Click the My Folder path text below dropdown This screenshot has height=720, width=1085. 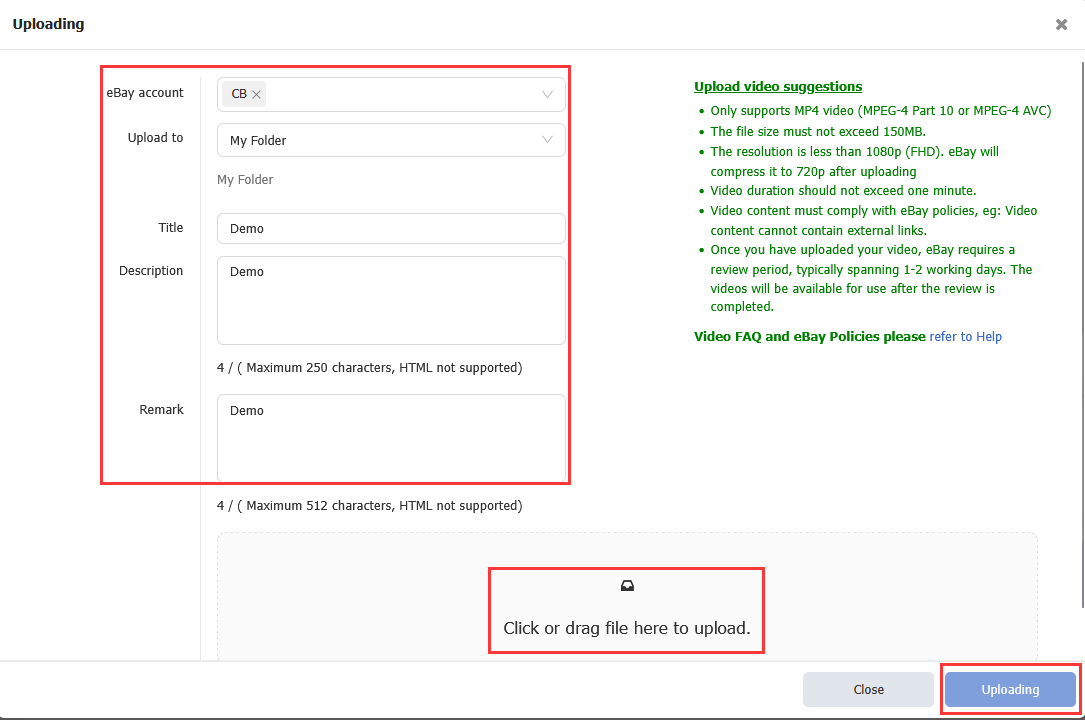point(245,180)
